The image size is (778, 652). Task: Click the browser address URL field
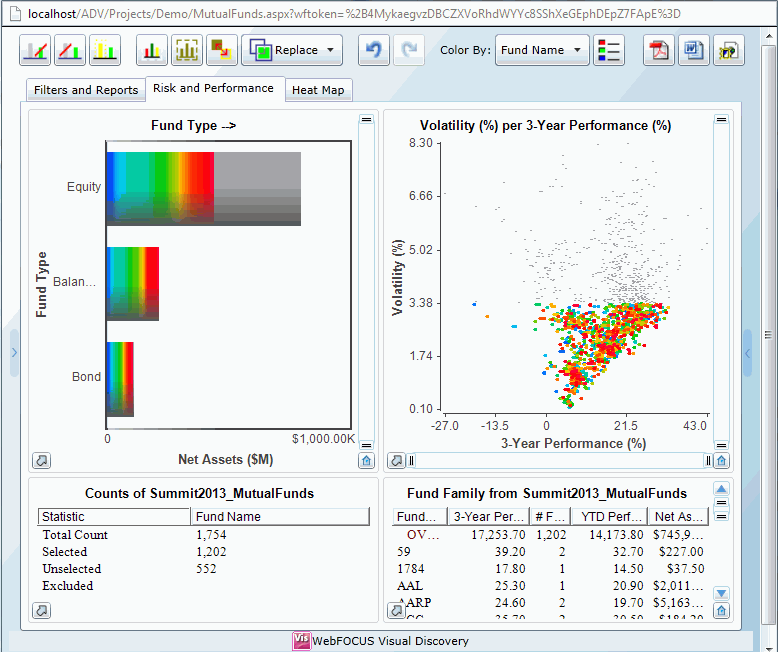click(x=354, y=14)
